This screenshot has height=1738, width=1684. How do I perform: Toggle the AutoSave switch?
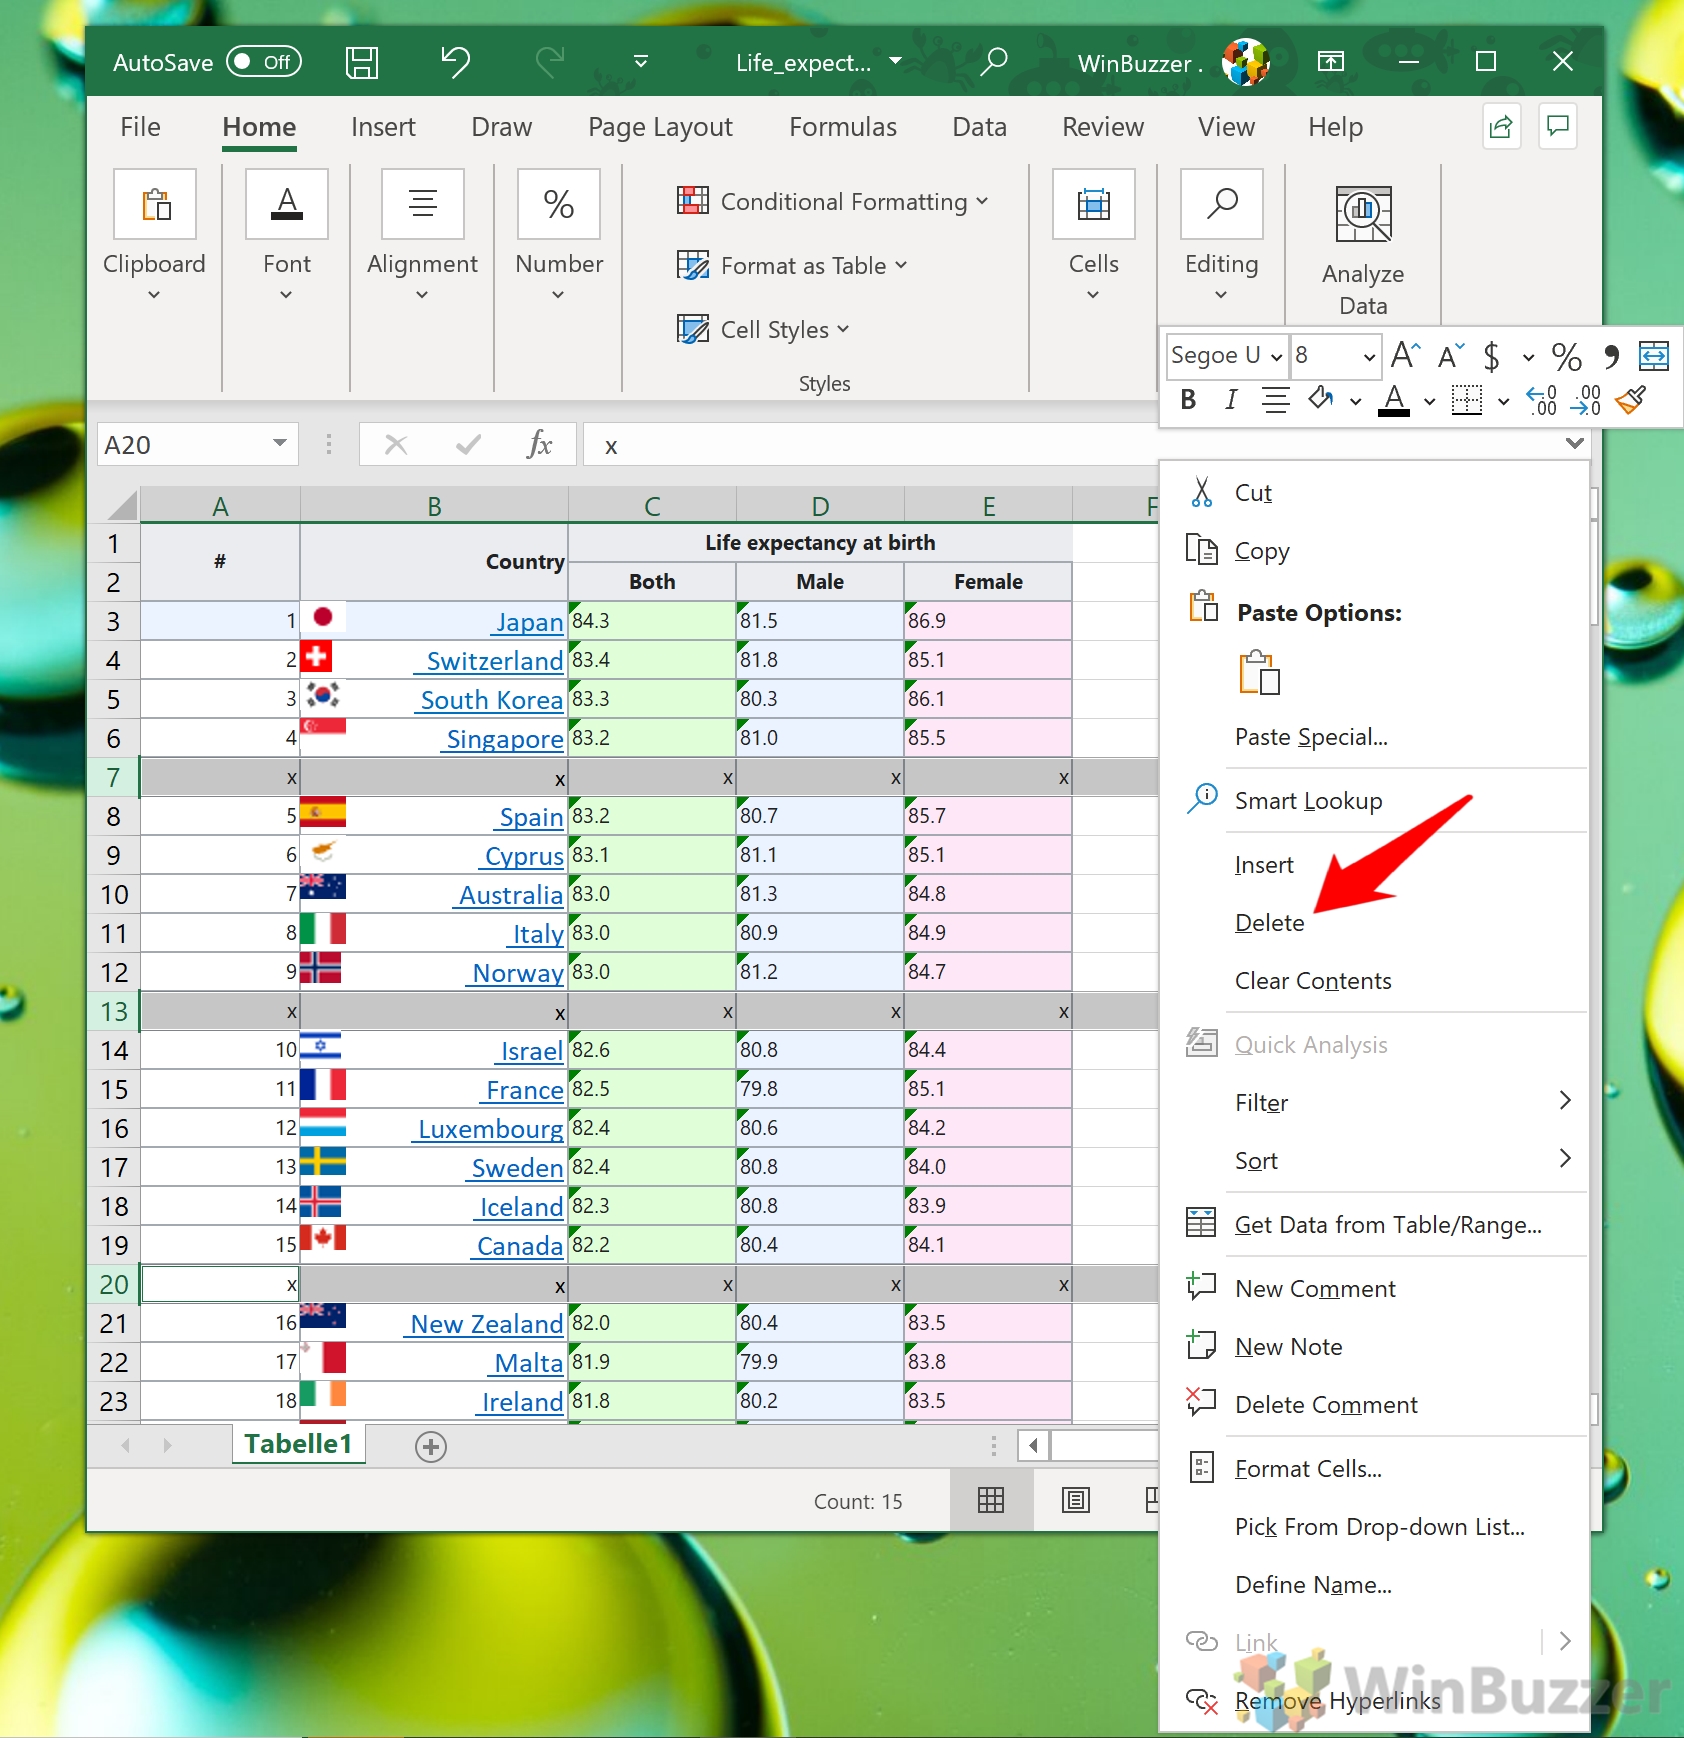[264, 62]
